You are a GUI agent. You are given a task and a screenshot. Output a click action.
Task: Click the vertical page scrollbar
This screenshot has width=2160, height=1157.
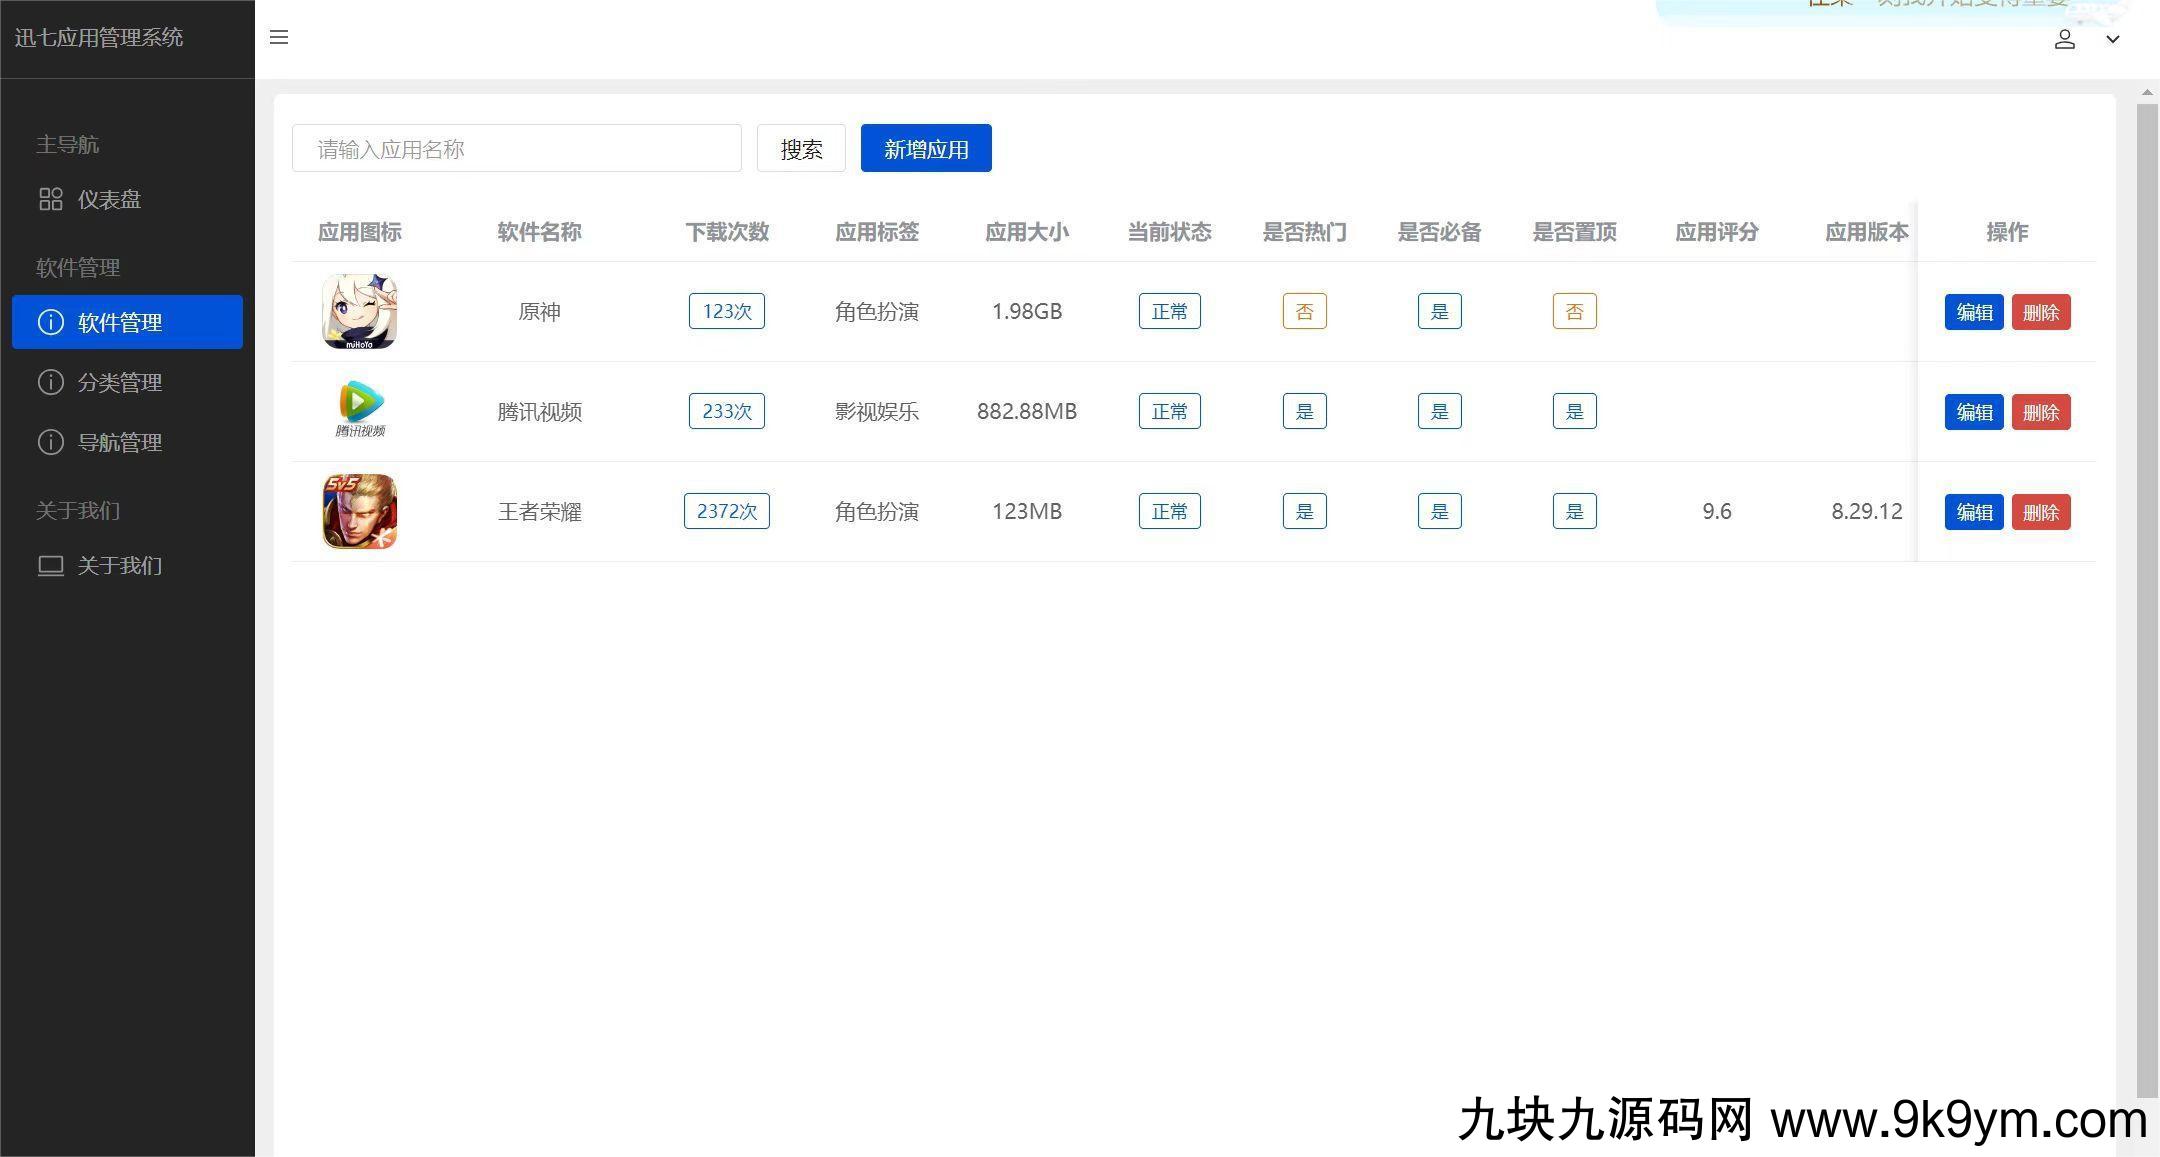coord(2146,600)
